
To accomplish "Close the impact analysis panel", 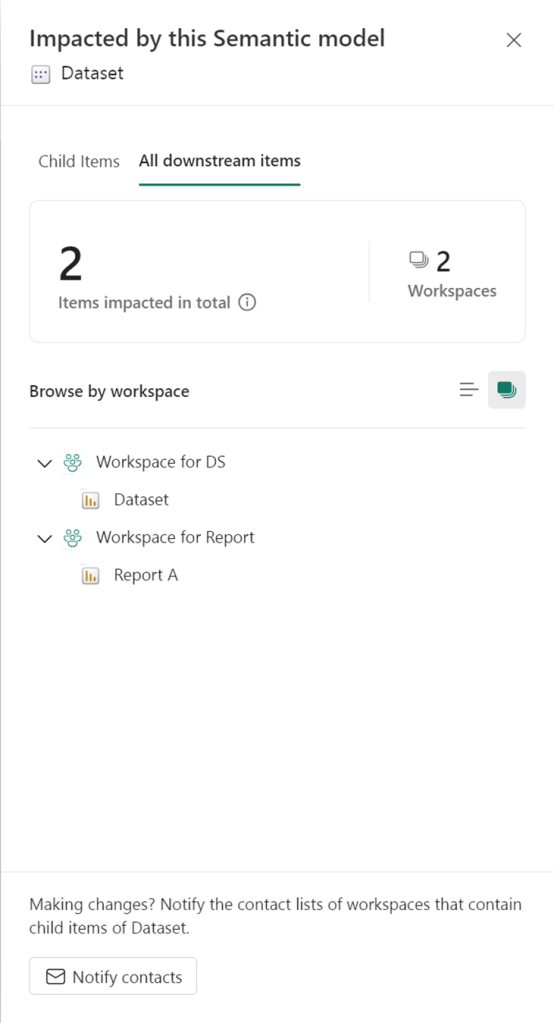I will tap(514, 40).
